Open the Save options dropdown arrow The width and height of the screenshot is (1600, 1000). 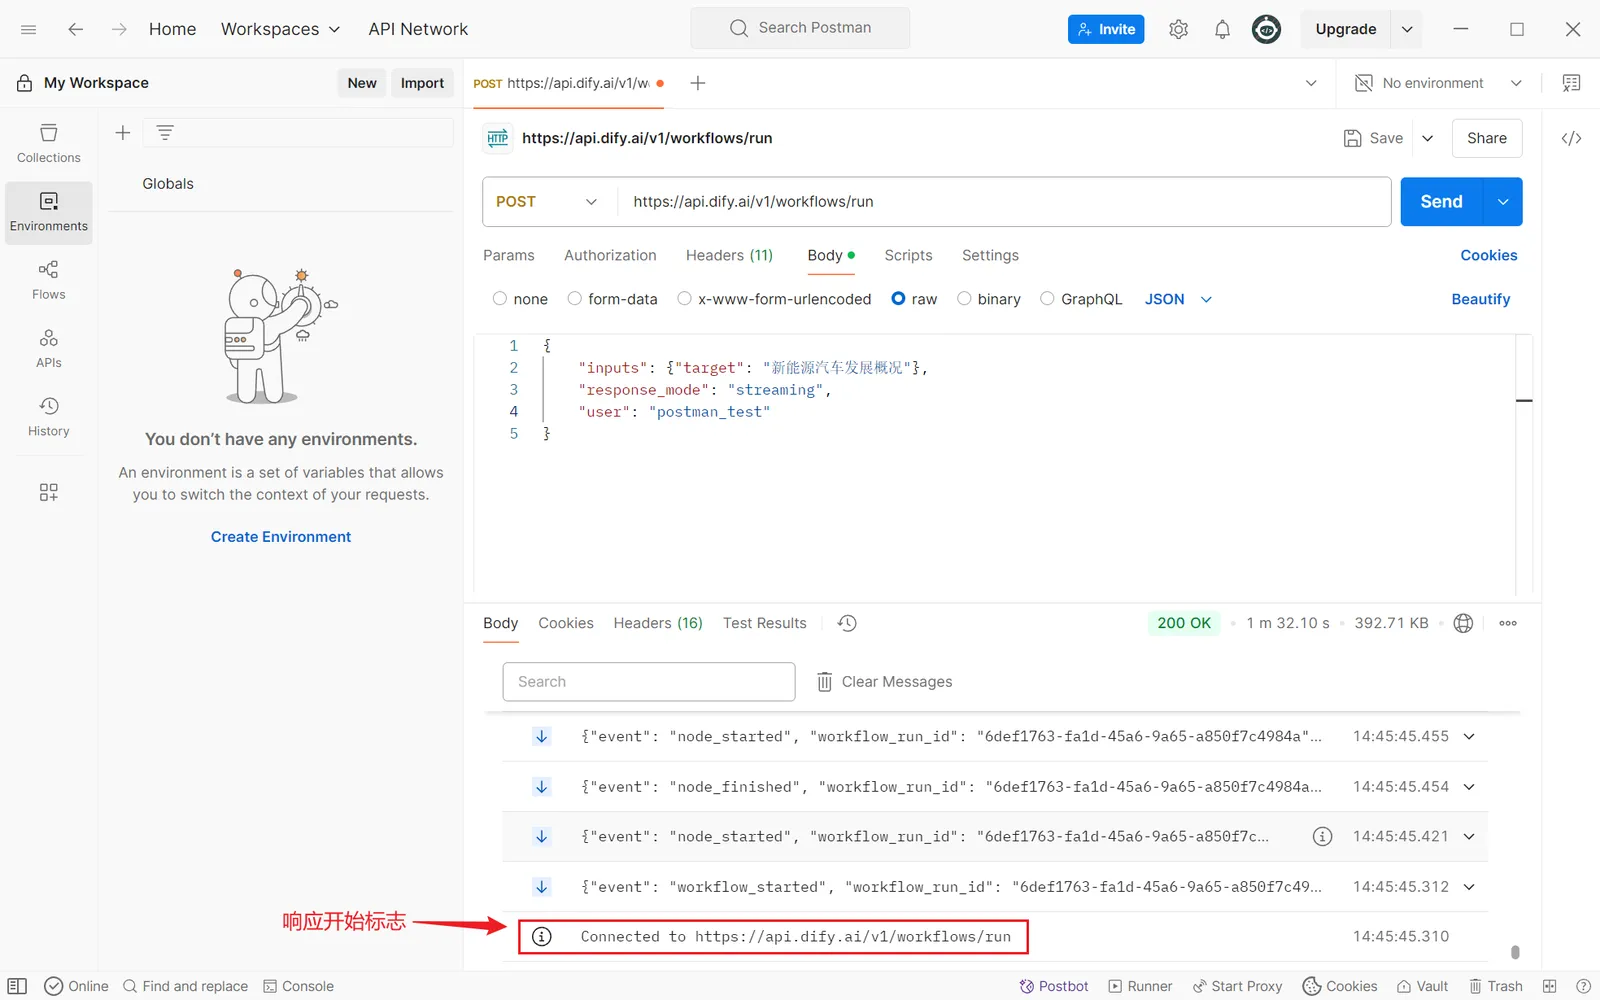click(x=1428, y=138)
